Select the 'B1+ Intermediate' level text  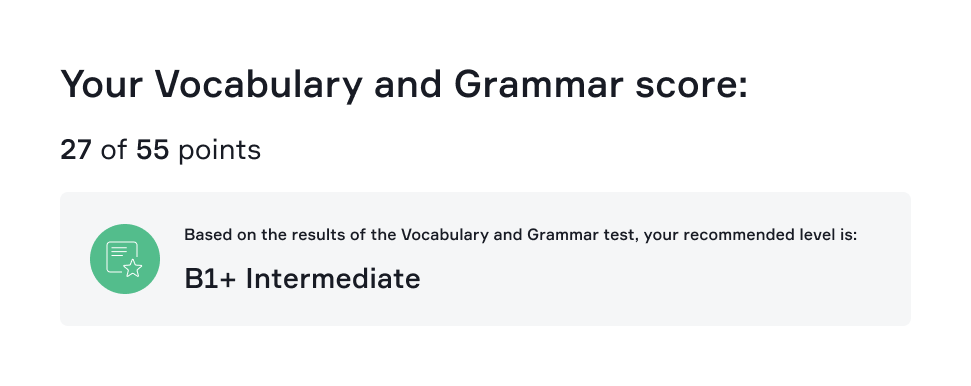pyautogui.click(x=302, y=278)
